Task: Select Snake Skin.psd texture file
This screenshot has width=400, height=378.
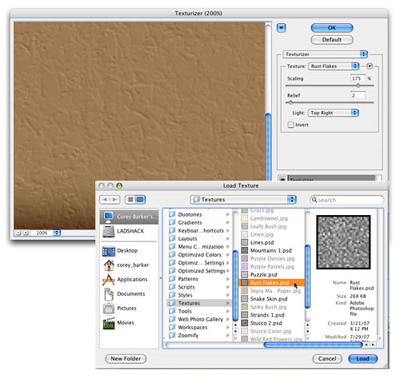Action: point(269,299)
